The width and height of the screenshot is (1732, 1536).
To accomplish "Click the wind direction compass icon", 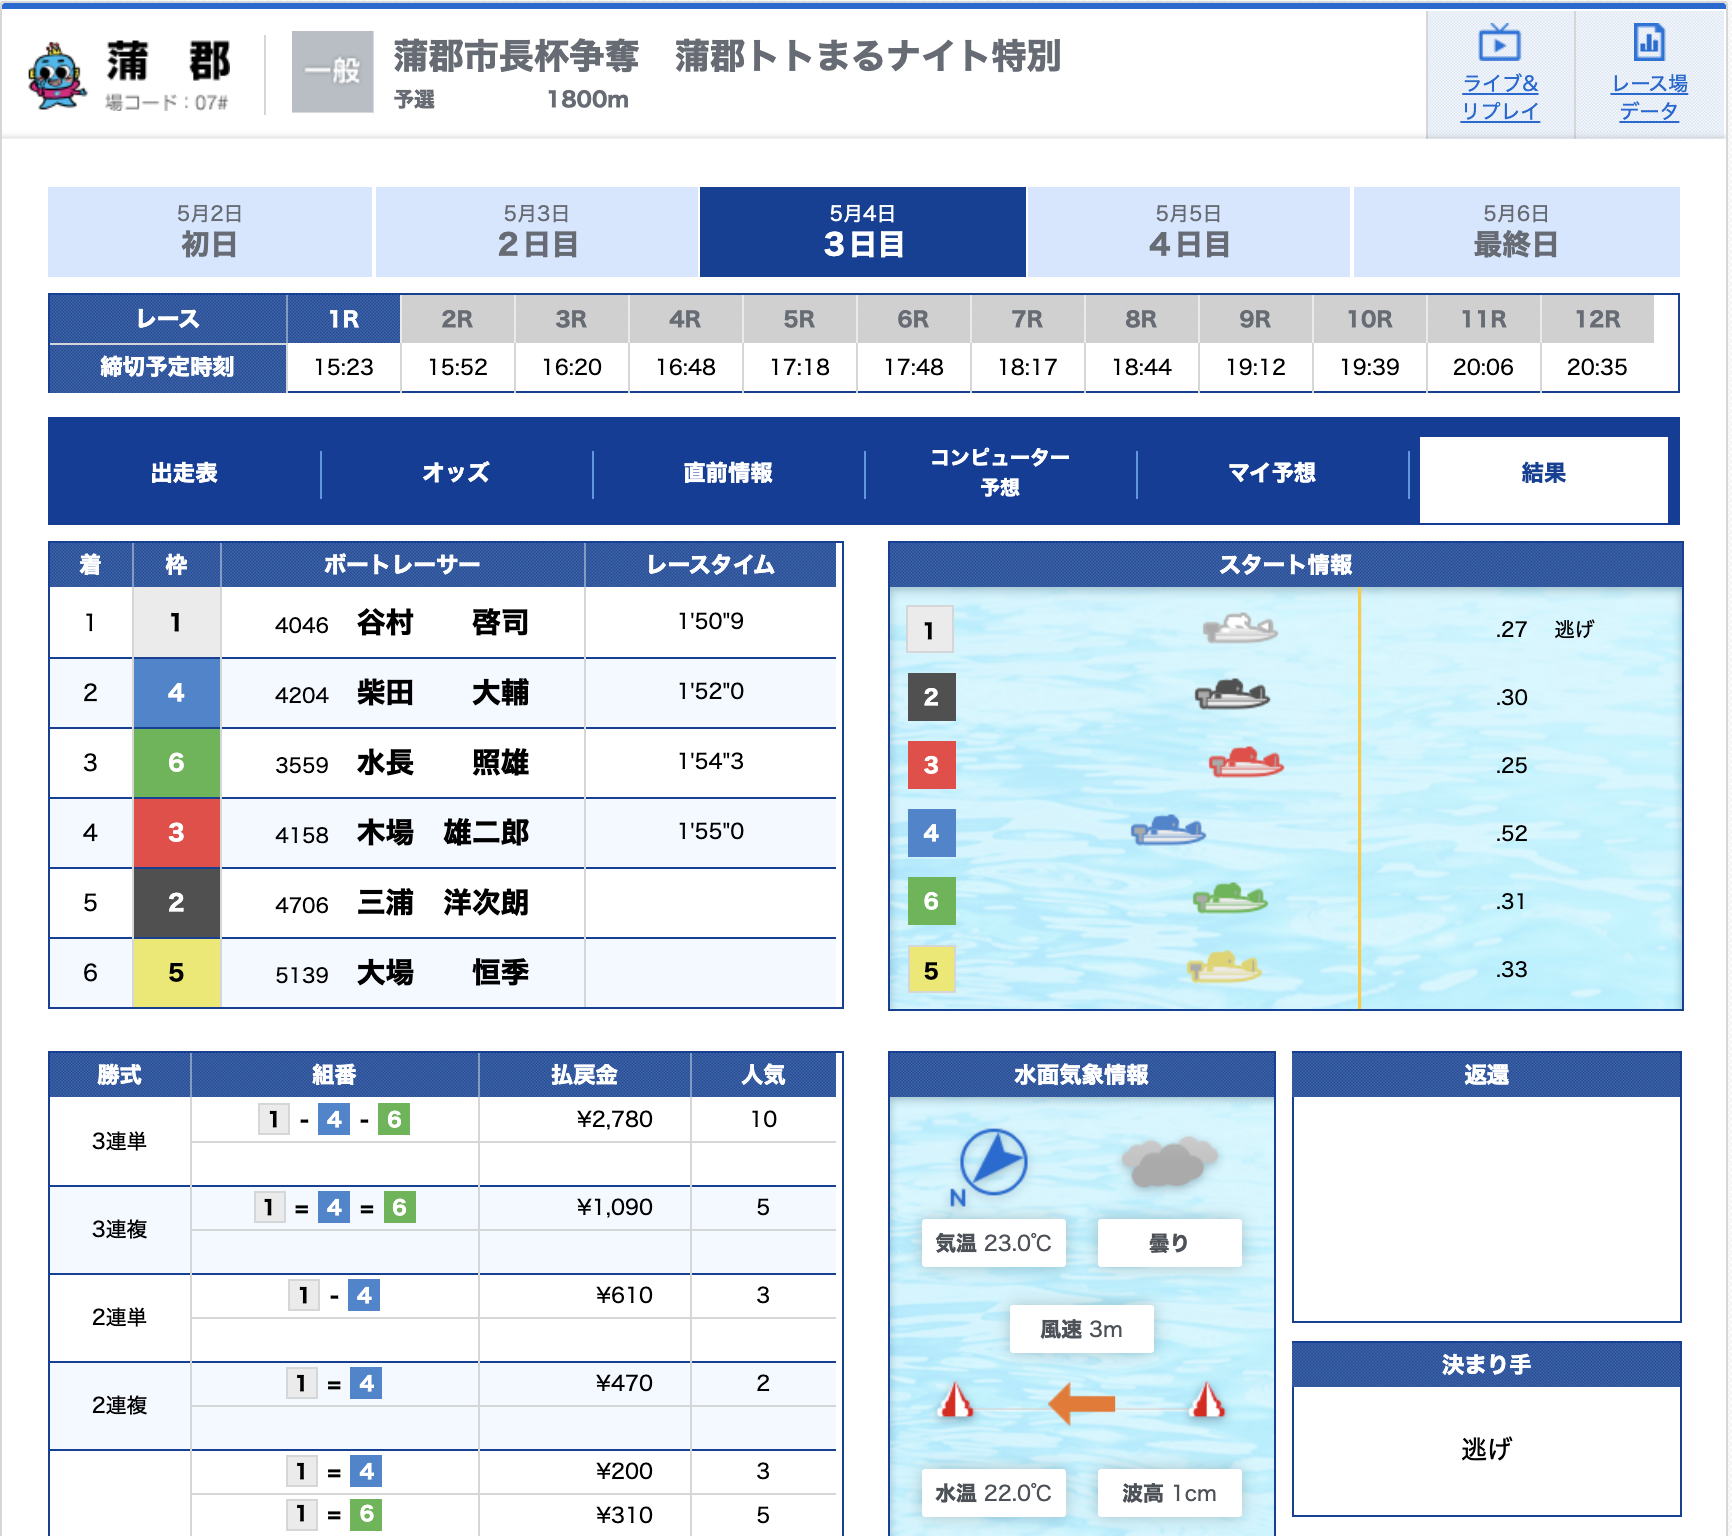I will coord(992,1162).
